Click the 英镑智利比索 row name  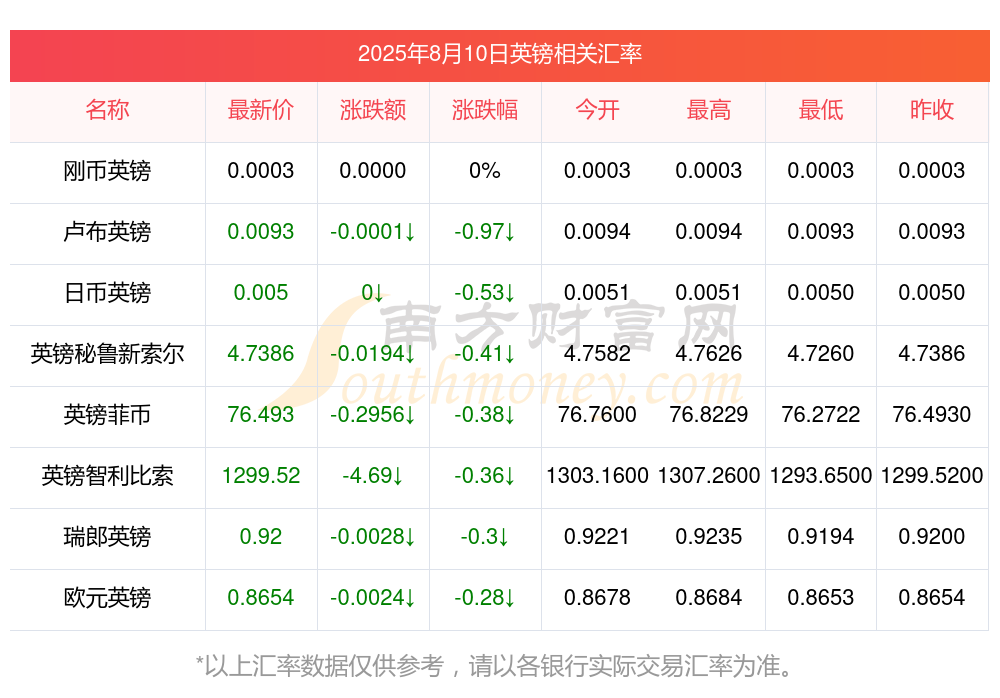coord(107,476)
